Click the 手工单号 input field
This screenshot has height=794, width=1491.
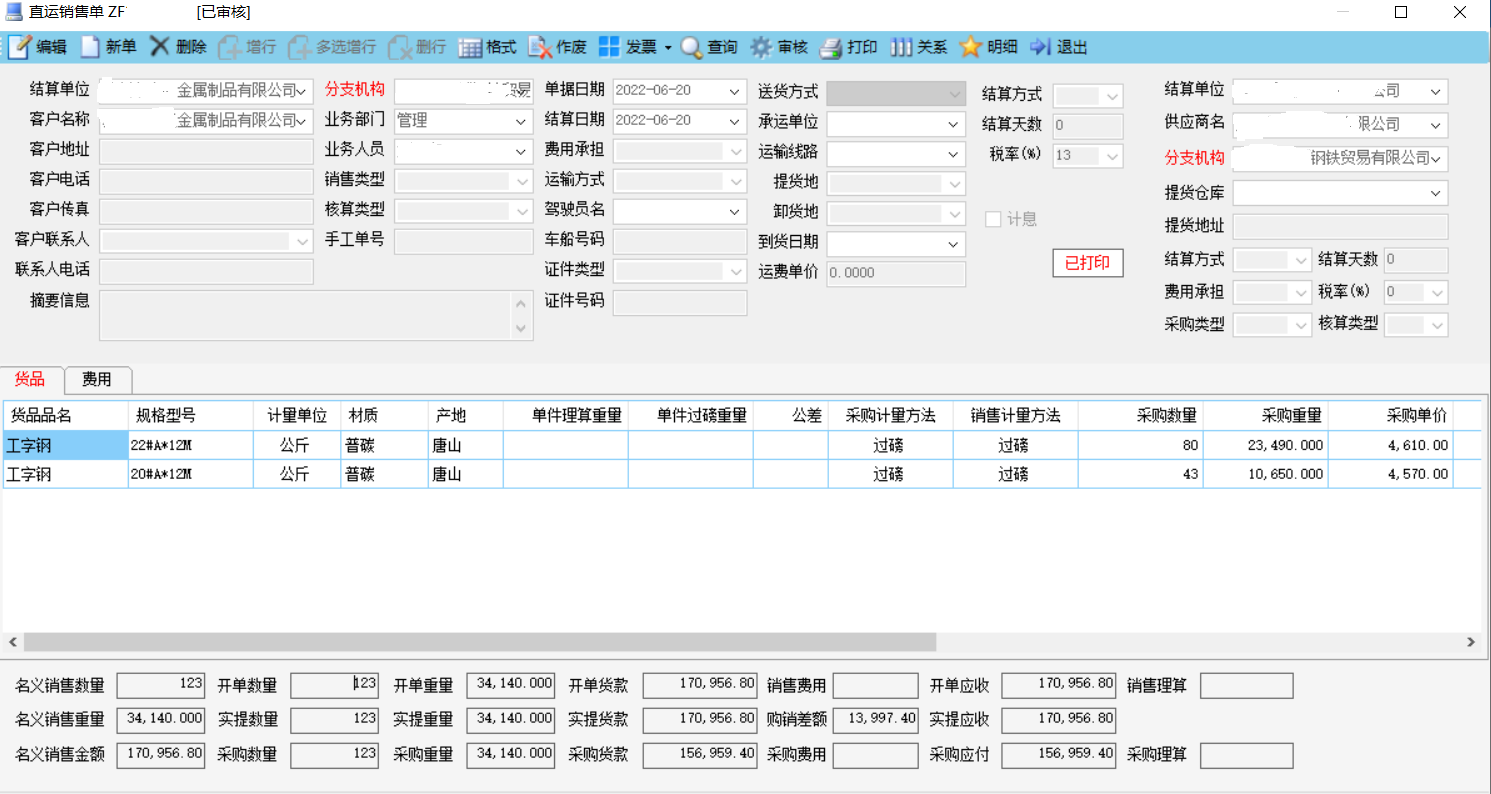tap(464, 240)
